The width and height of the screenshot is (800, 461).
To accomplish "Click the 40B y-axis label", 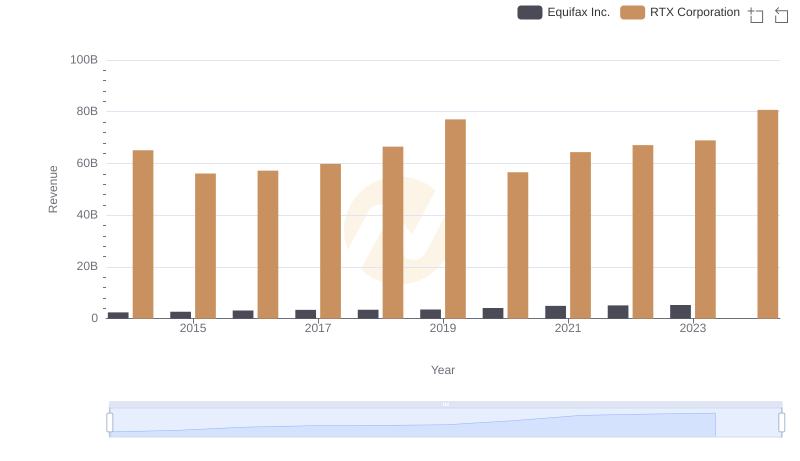I will 87,215.
